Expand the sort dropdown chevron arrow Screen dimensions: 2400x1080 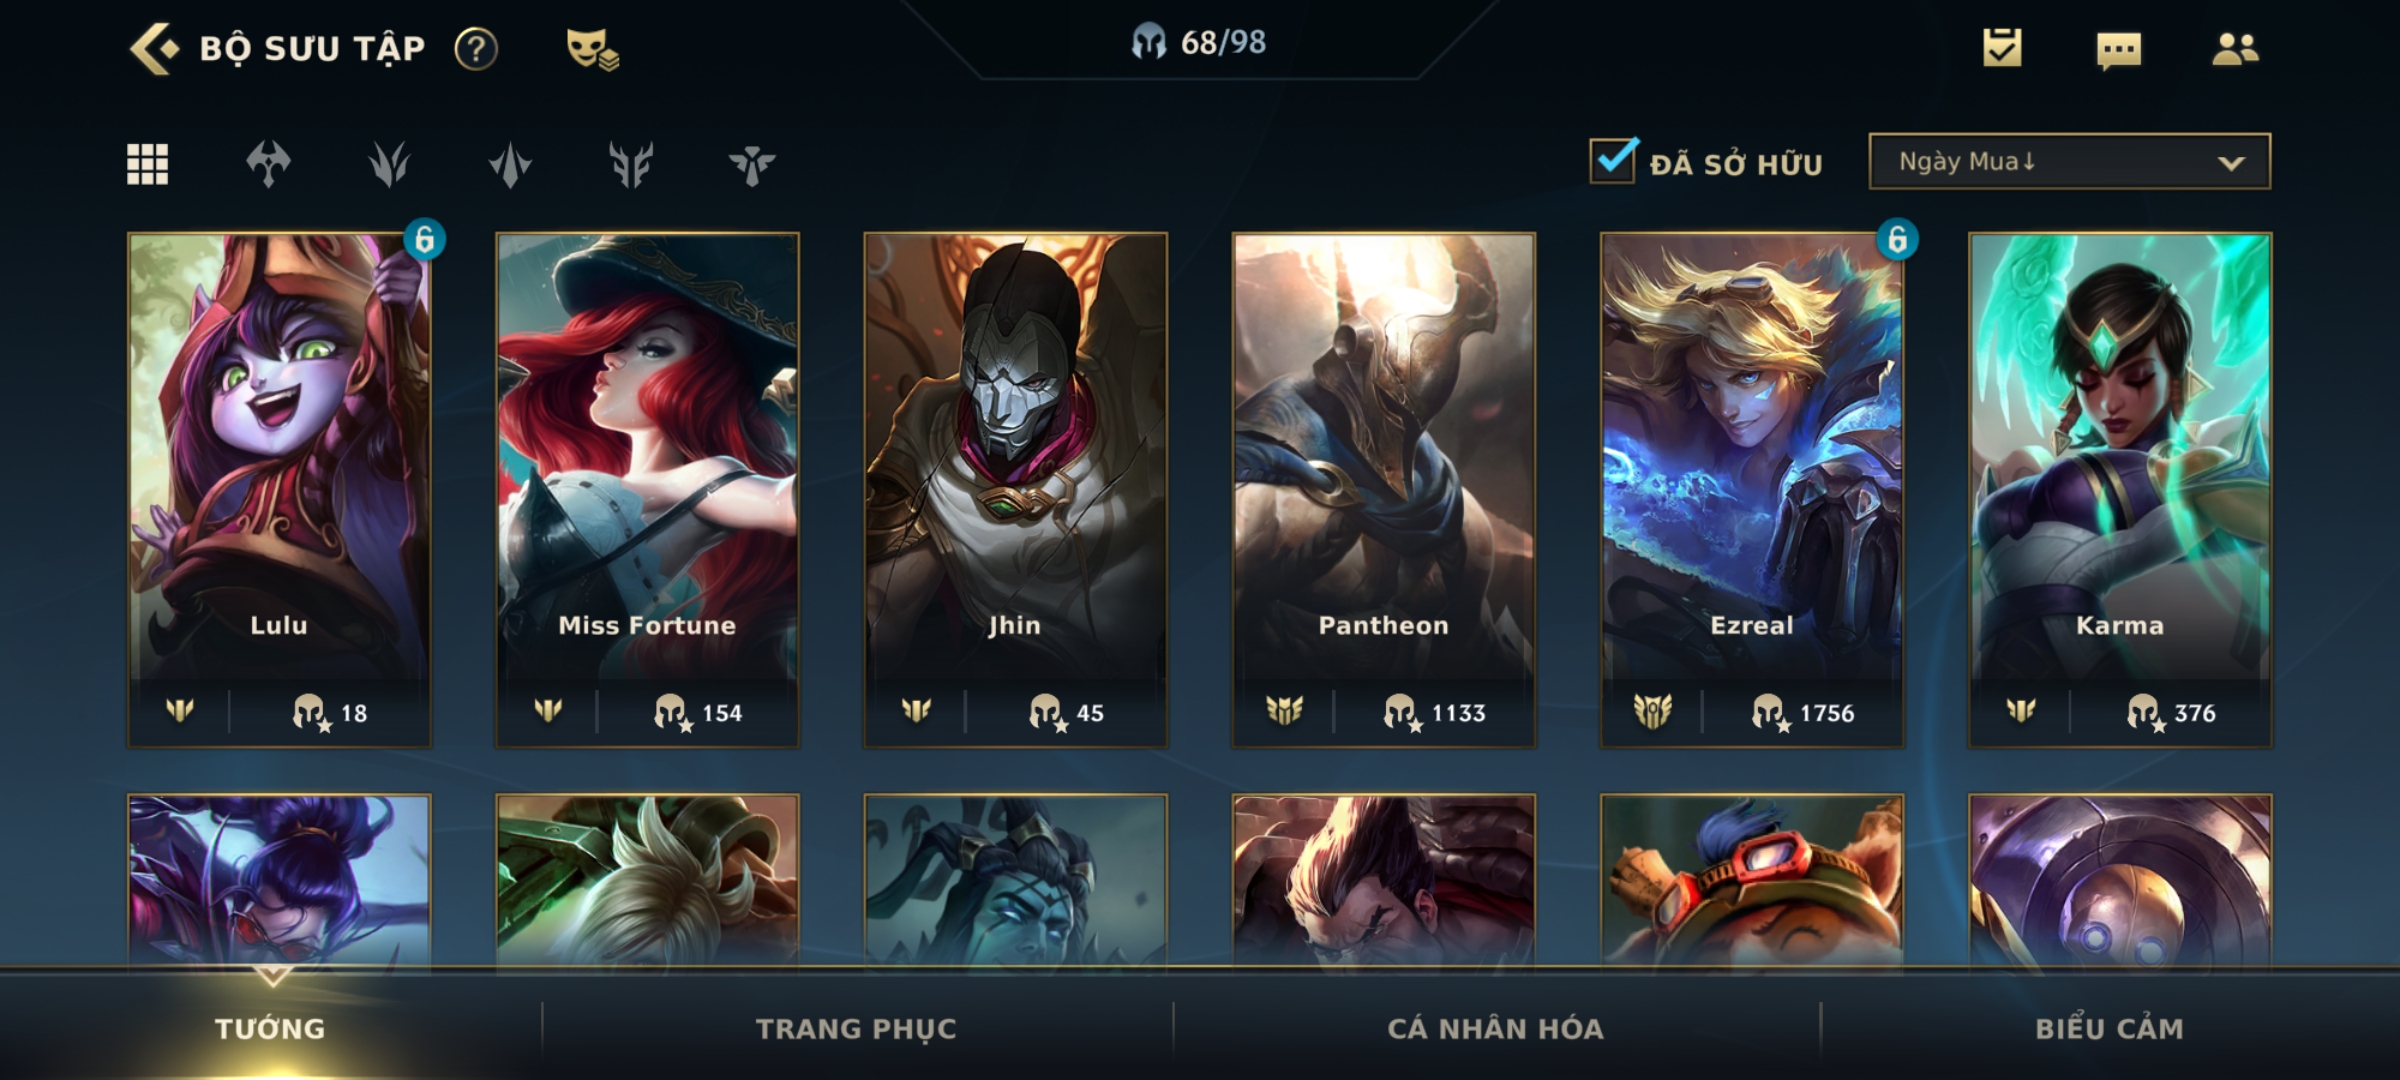(2231, 163)
